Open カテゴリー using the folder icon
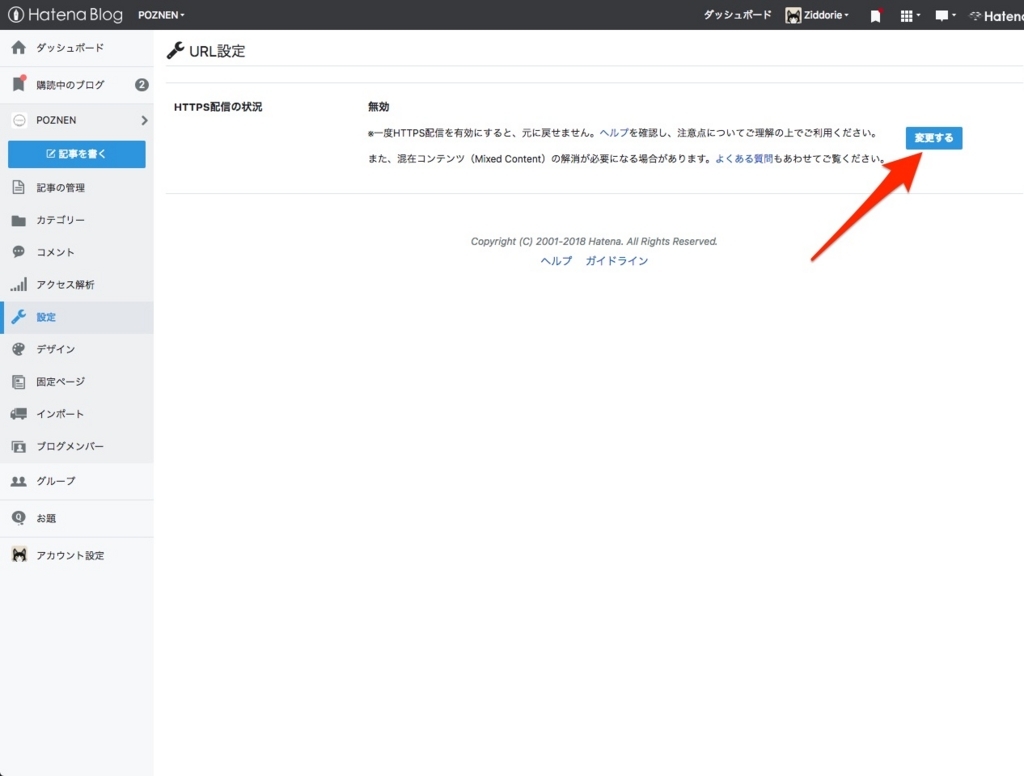1024x776 pixels. (x=18, y=220)
